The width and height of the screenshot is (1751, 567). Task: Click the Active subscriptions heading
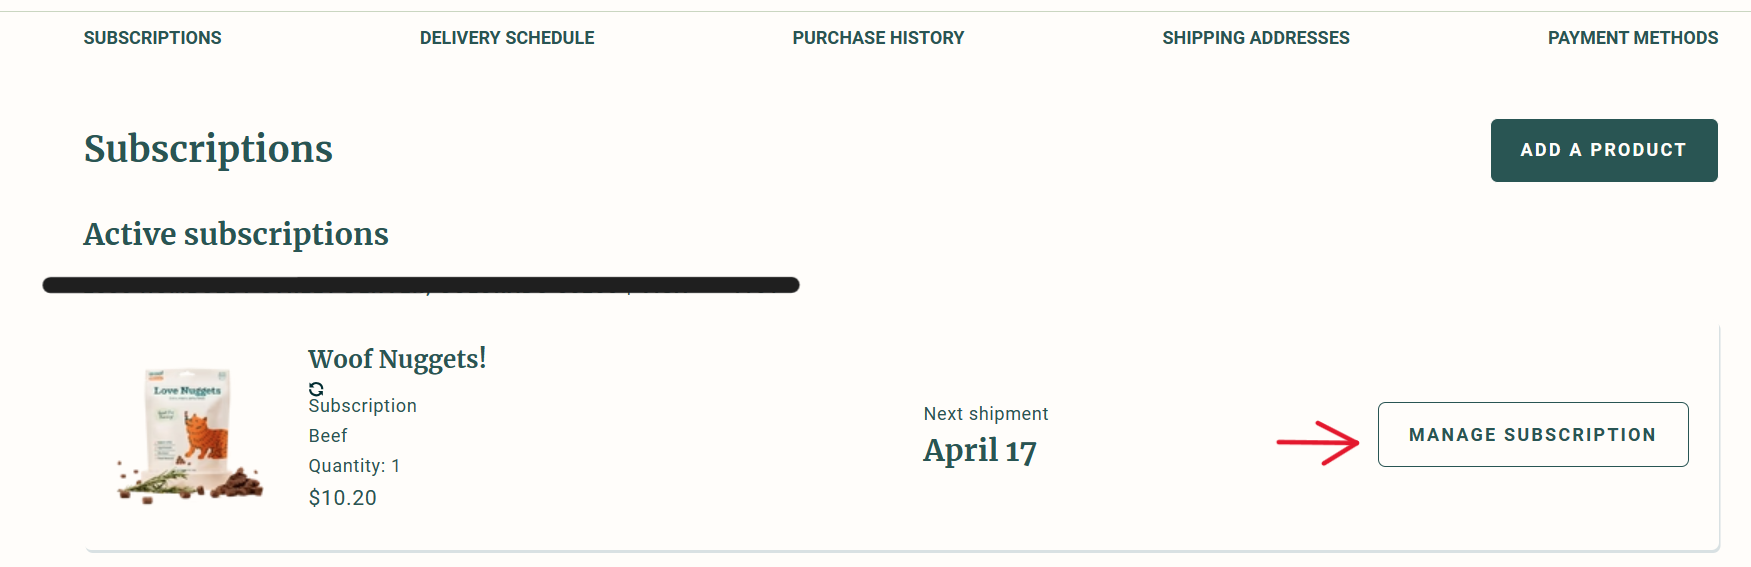tap(236, 234)
